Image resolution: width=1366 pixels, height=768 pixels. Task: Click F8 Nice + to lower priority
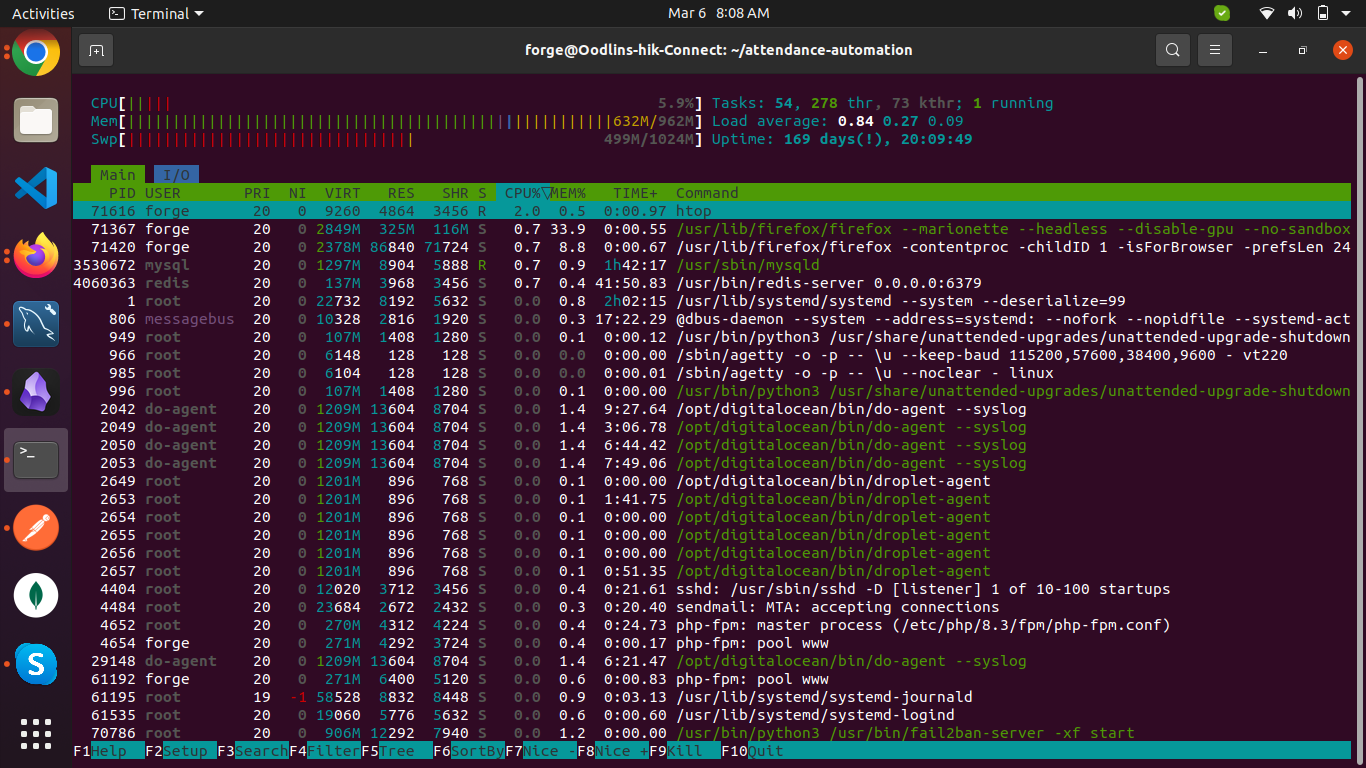point(613,751)
